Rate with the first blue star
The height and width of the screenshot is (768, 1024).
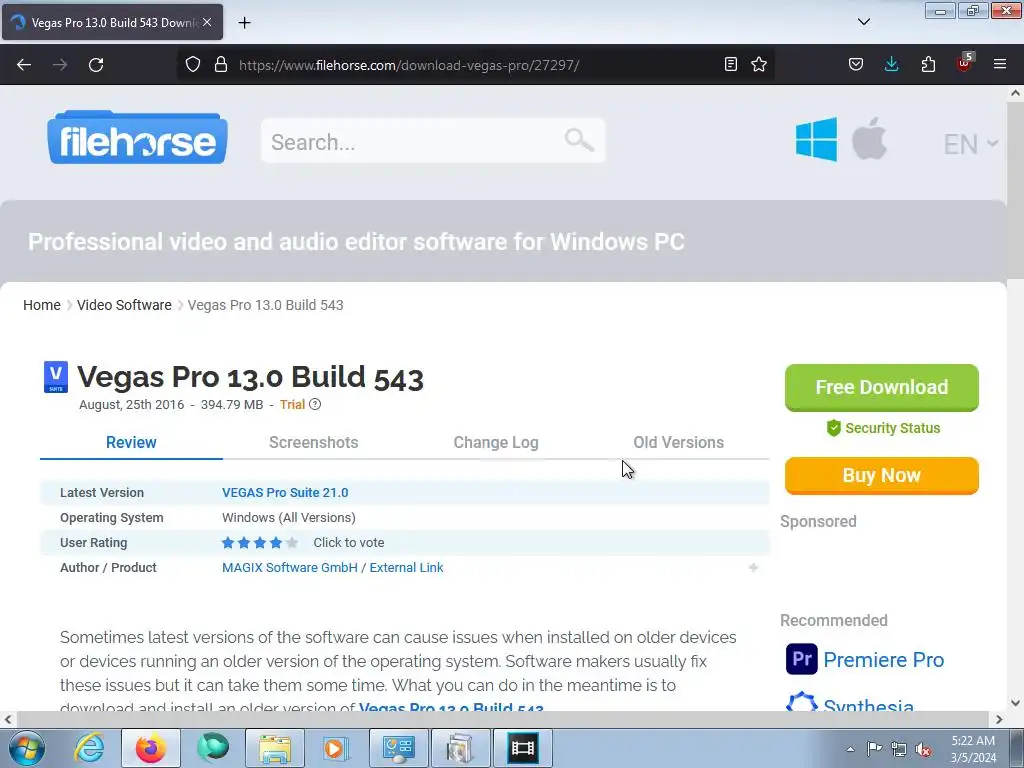pos(228,543)
